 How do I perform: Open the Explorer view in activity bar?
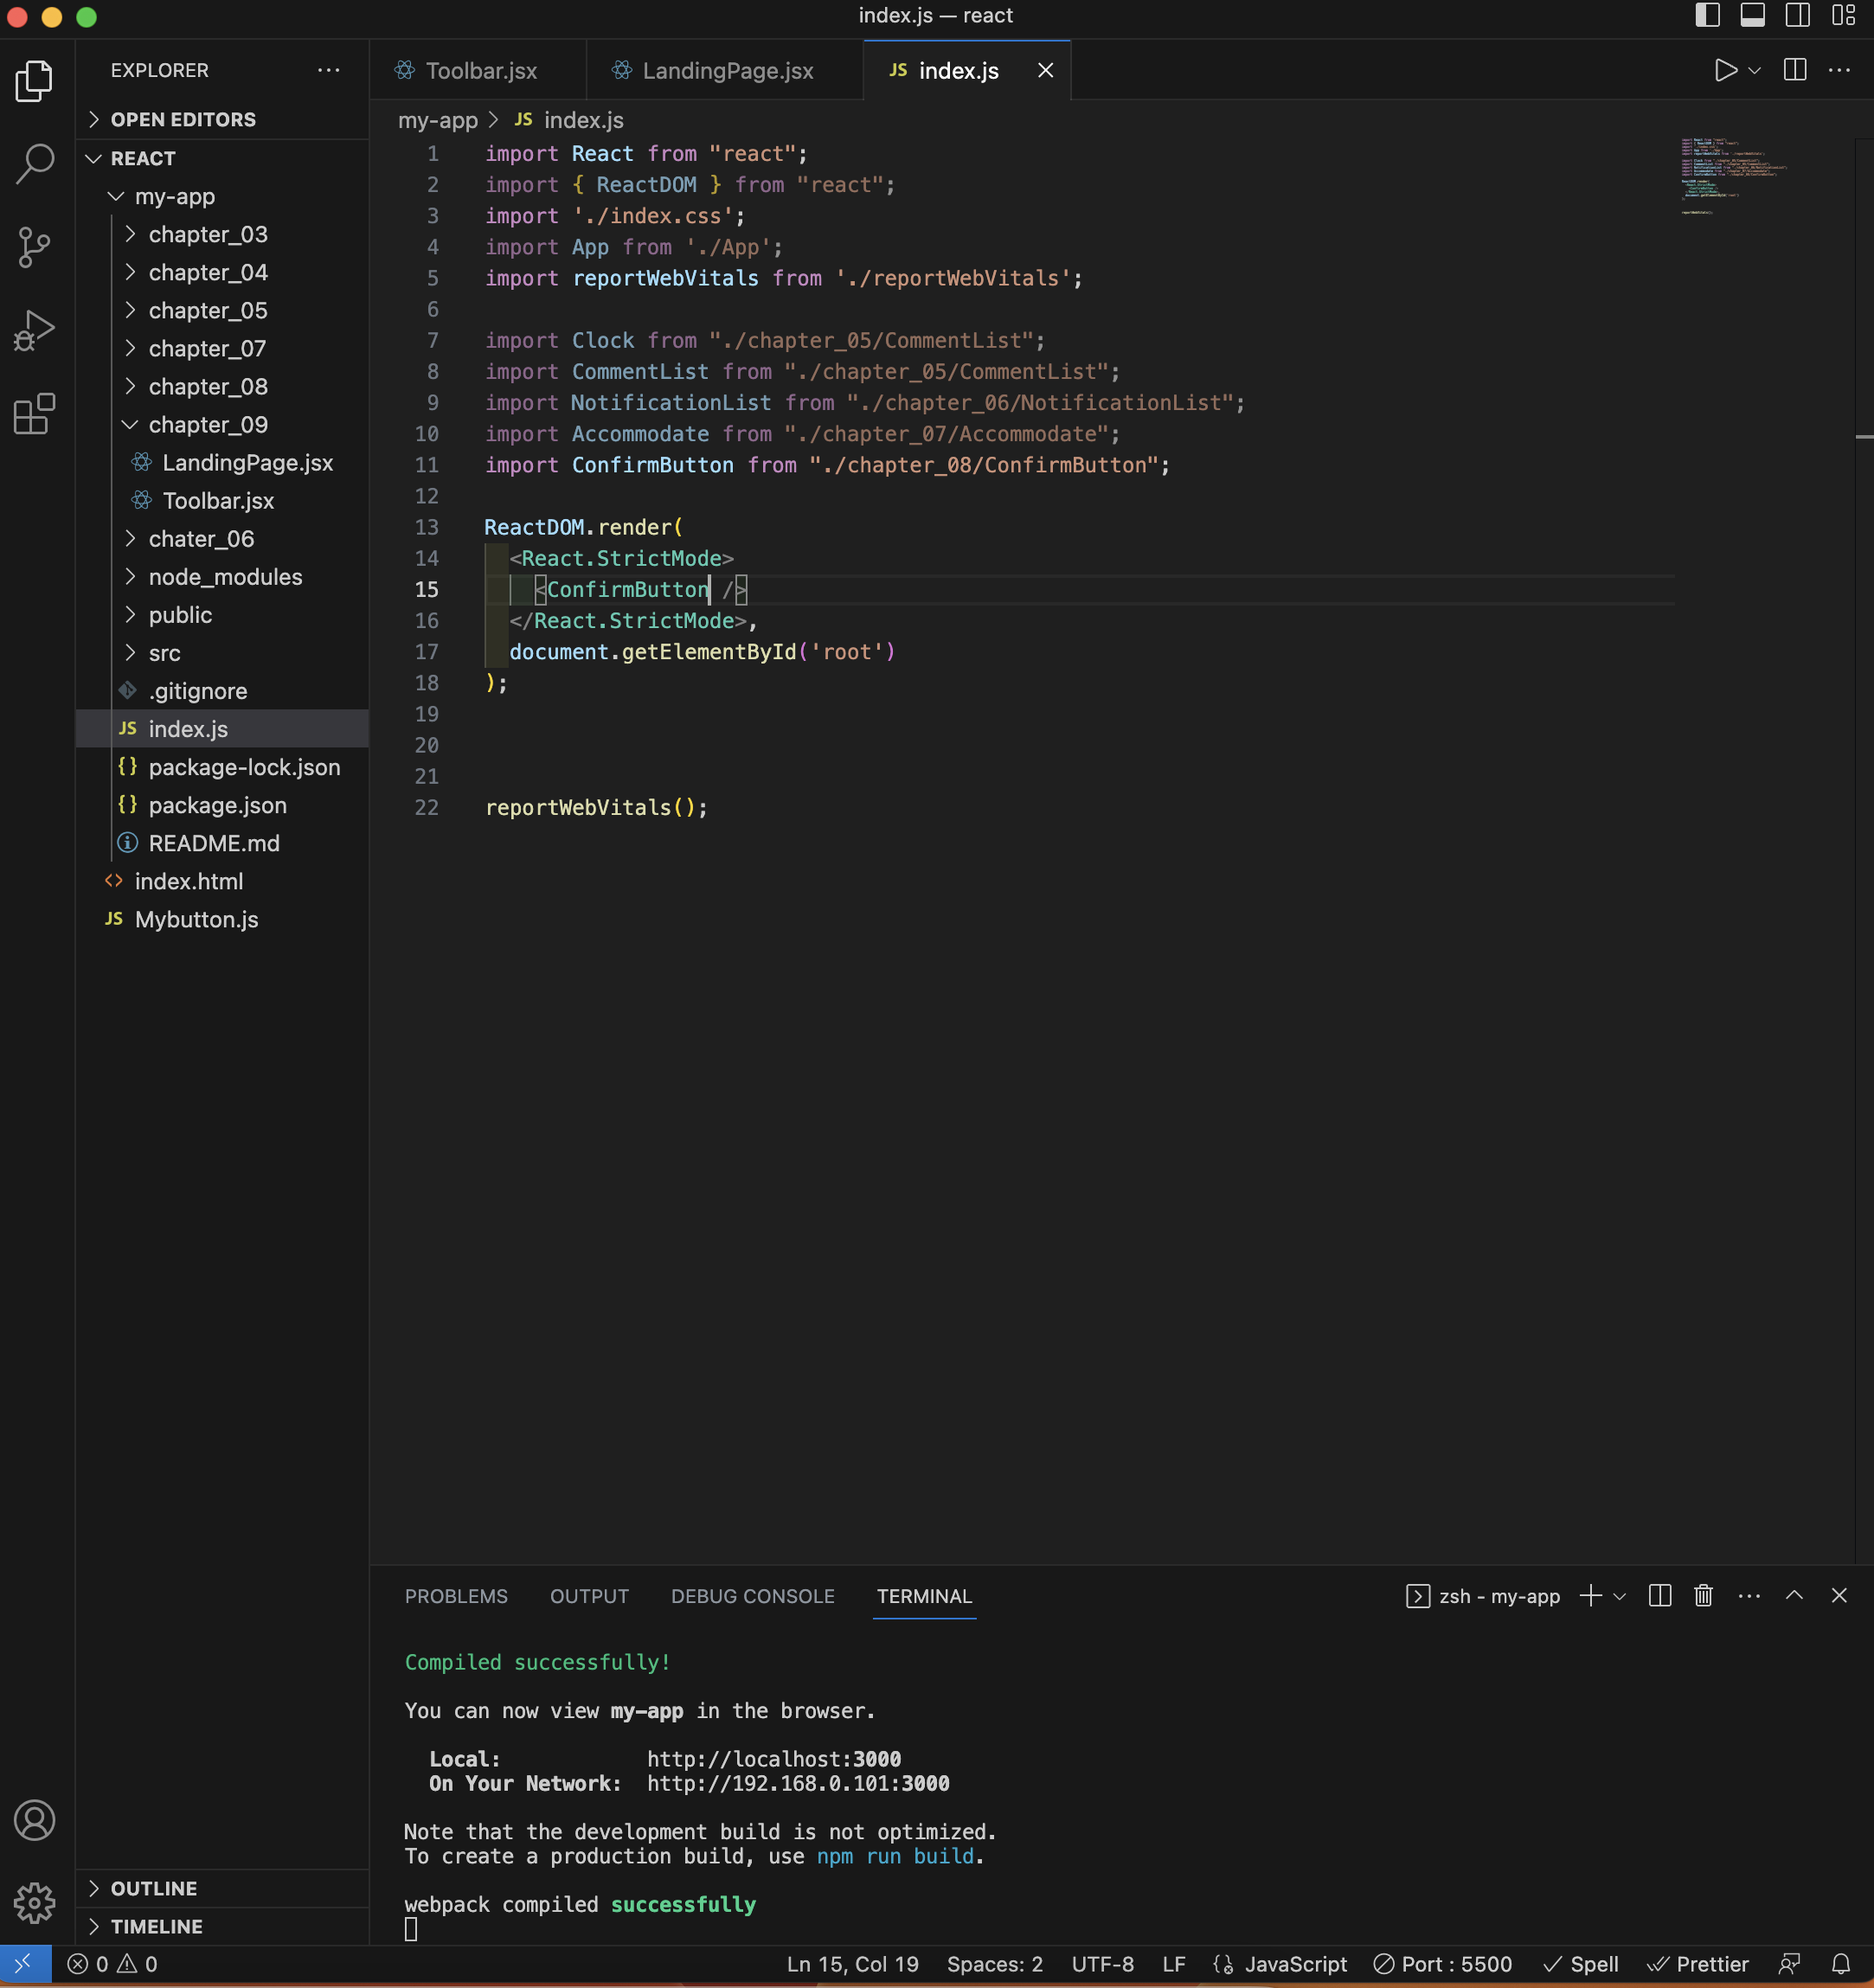click(34, 81)
